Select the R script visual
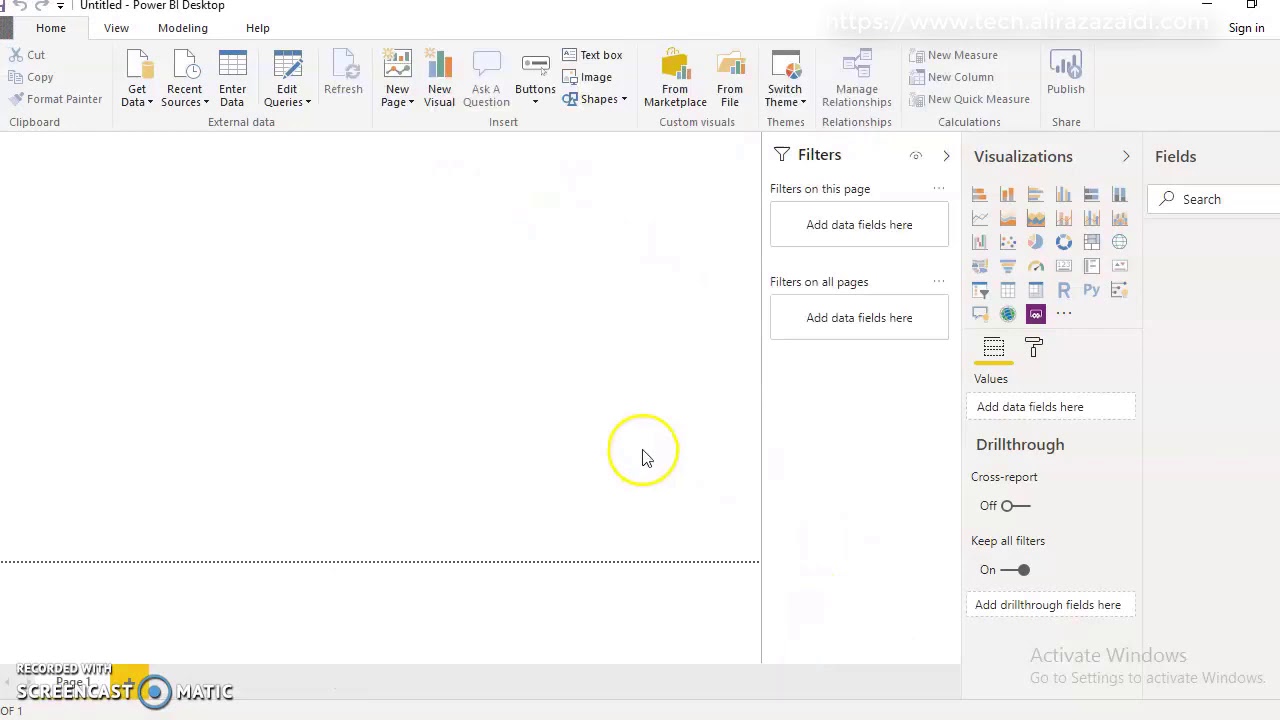Viewport: 1280px width, 720px height. (1064, 290)
